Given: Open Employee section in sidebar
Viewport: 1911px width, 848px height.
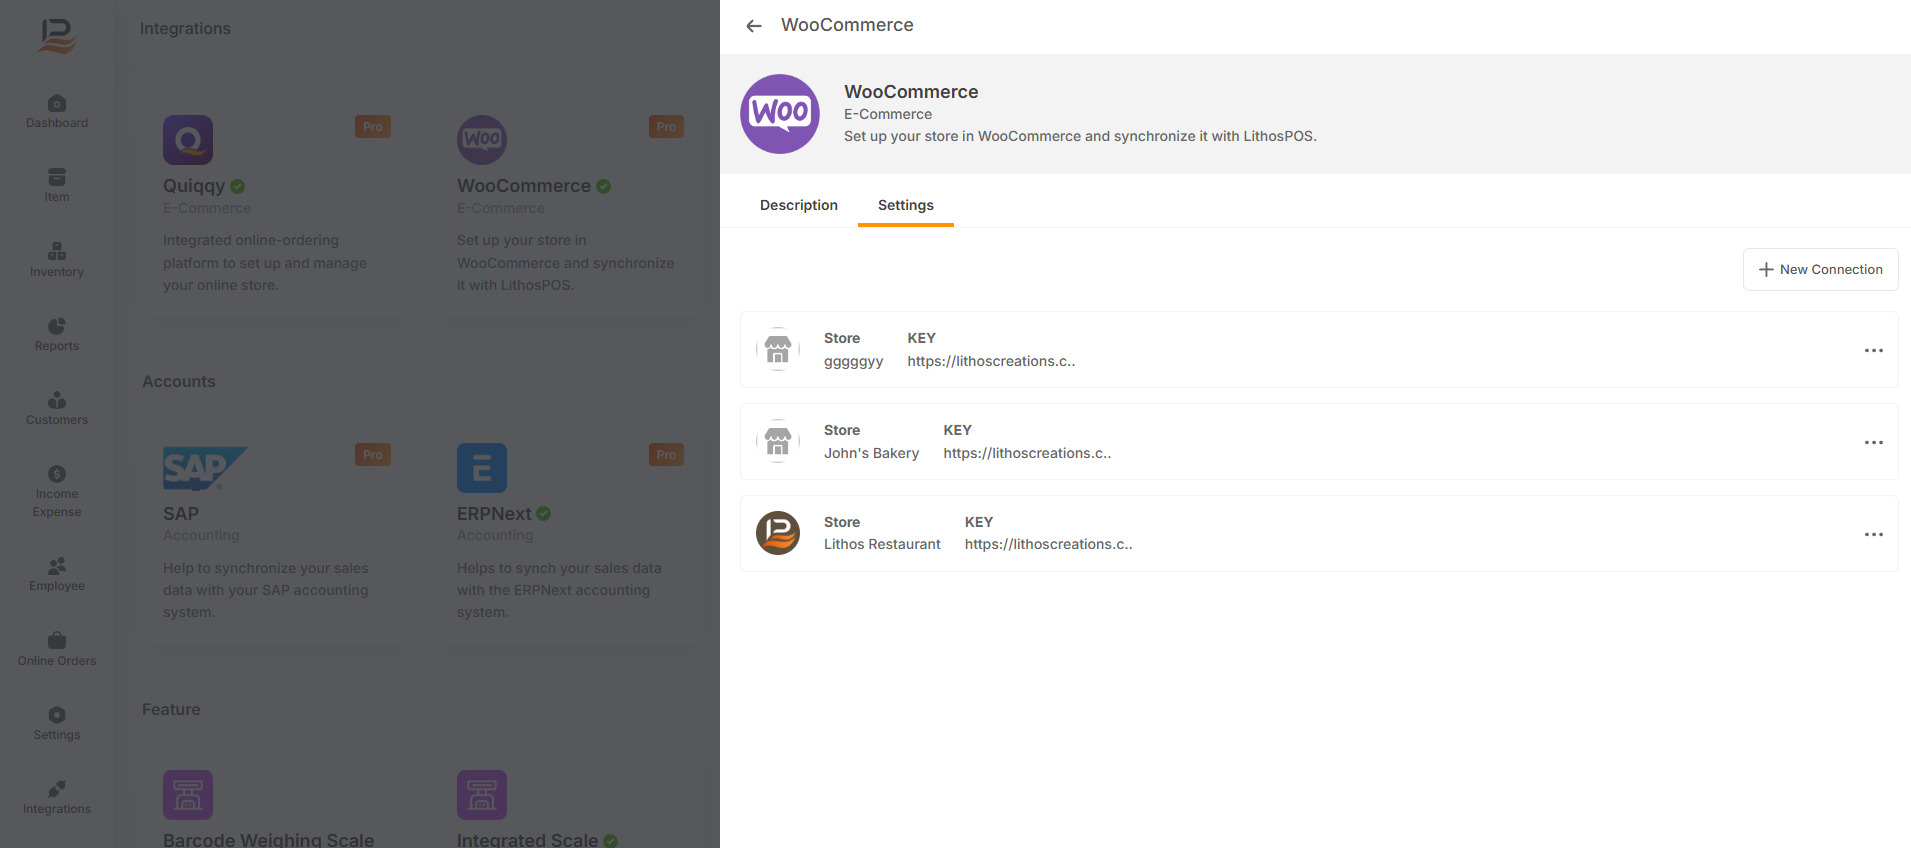Looking at the screenshot, I should click(x=57, y=574).
